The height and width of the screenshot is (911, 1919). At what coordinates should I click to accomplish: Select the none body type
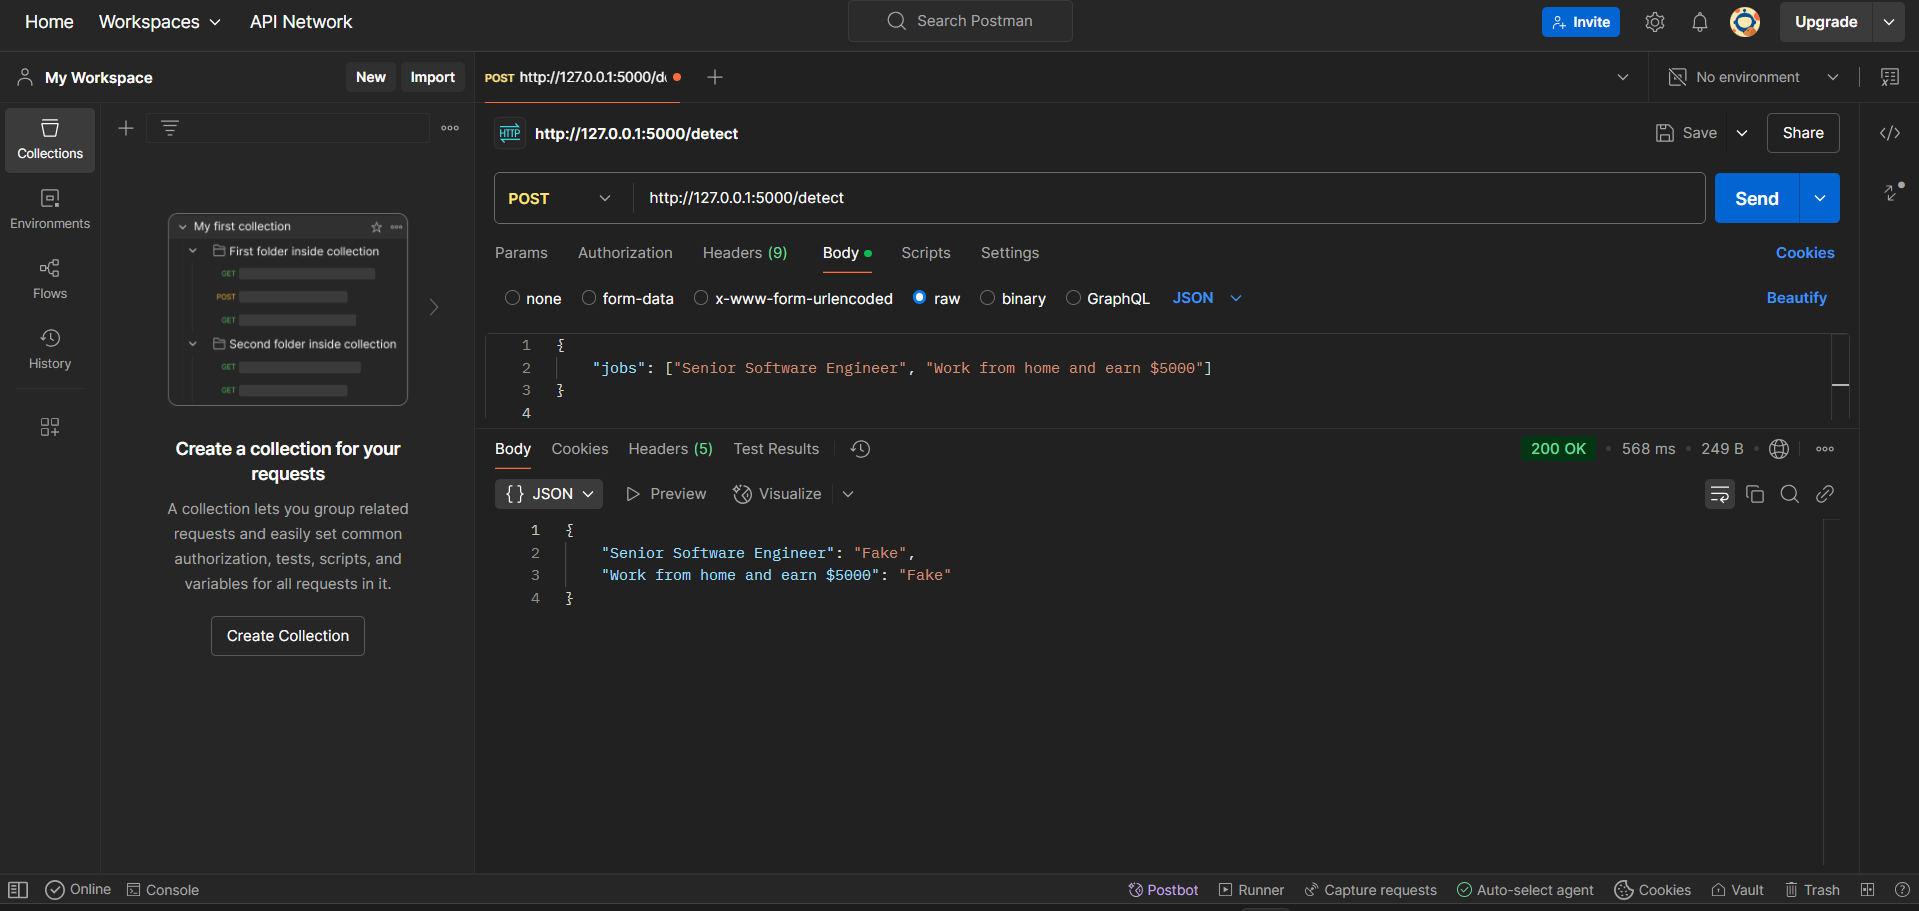tap(512, 298)
